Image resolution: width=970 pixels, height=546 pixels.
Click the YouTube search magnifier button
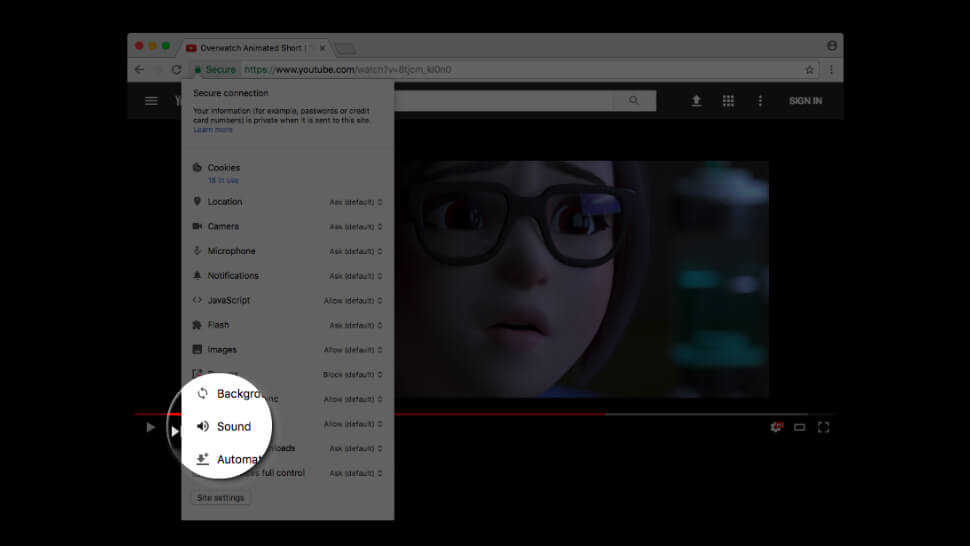[633, 100]
